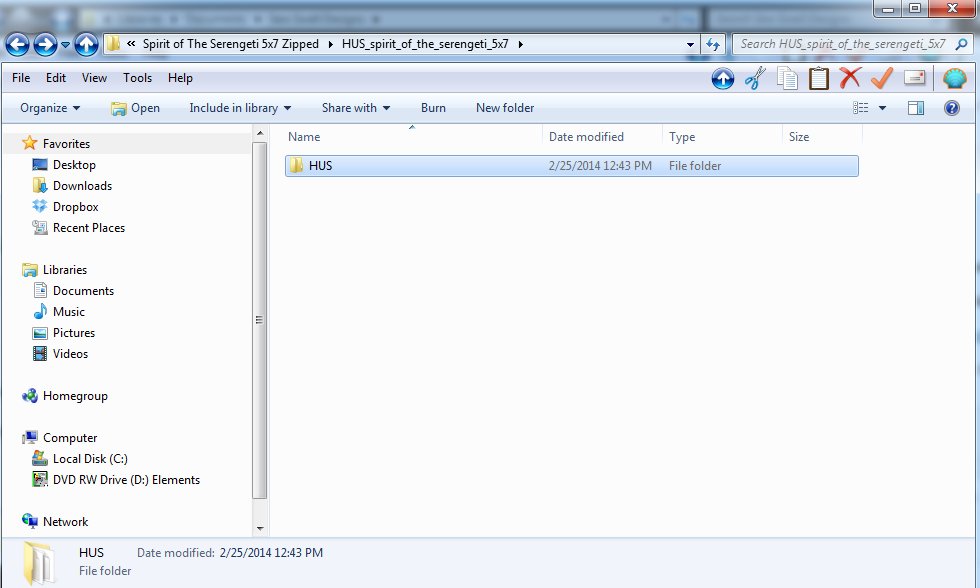The height and width of the screenshot is (588, 980).
Task: Open Local Disk (C:)
Action: 90,459
